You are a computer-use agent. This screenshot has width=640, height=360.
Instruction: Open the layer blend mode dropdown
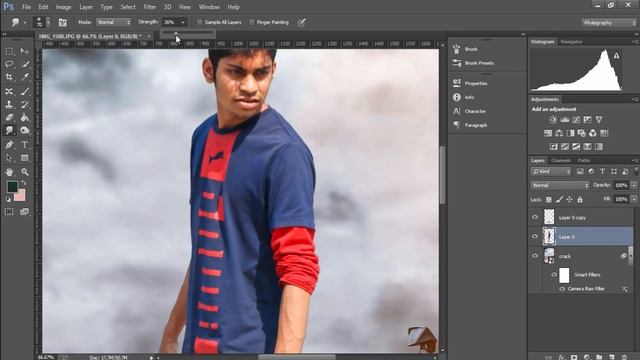pyautogui.click(x=560, y=185)
